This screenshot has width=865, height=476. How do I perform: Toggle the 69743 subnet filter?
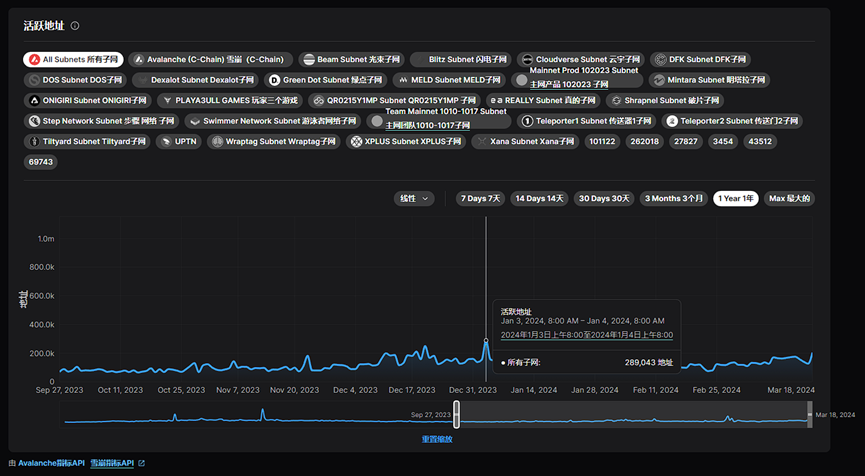tap(41, 162)
